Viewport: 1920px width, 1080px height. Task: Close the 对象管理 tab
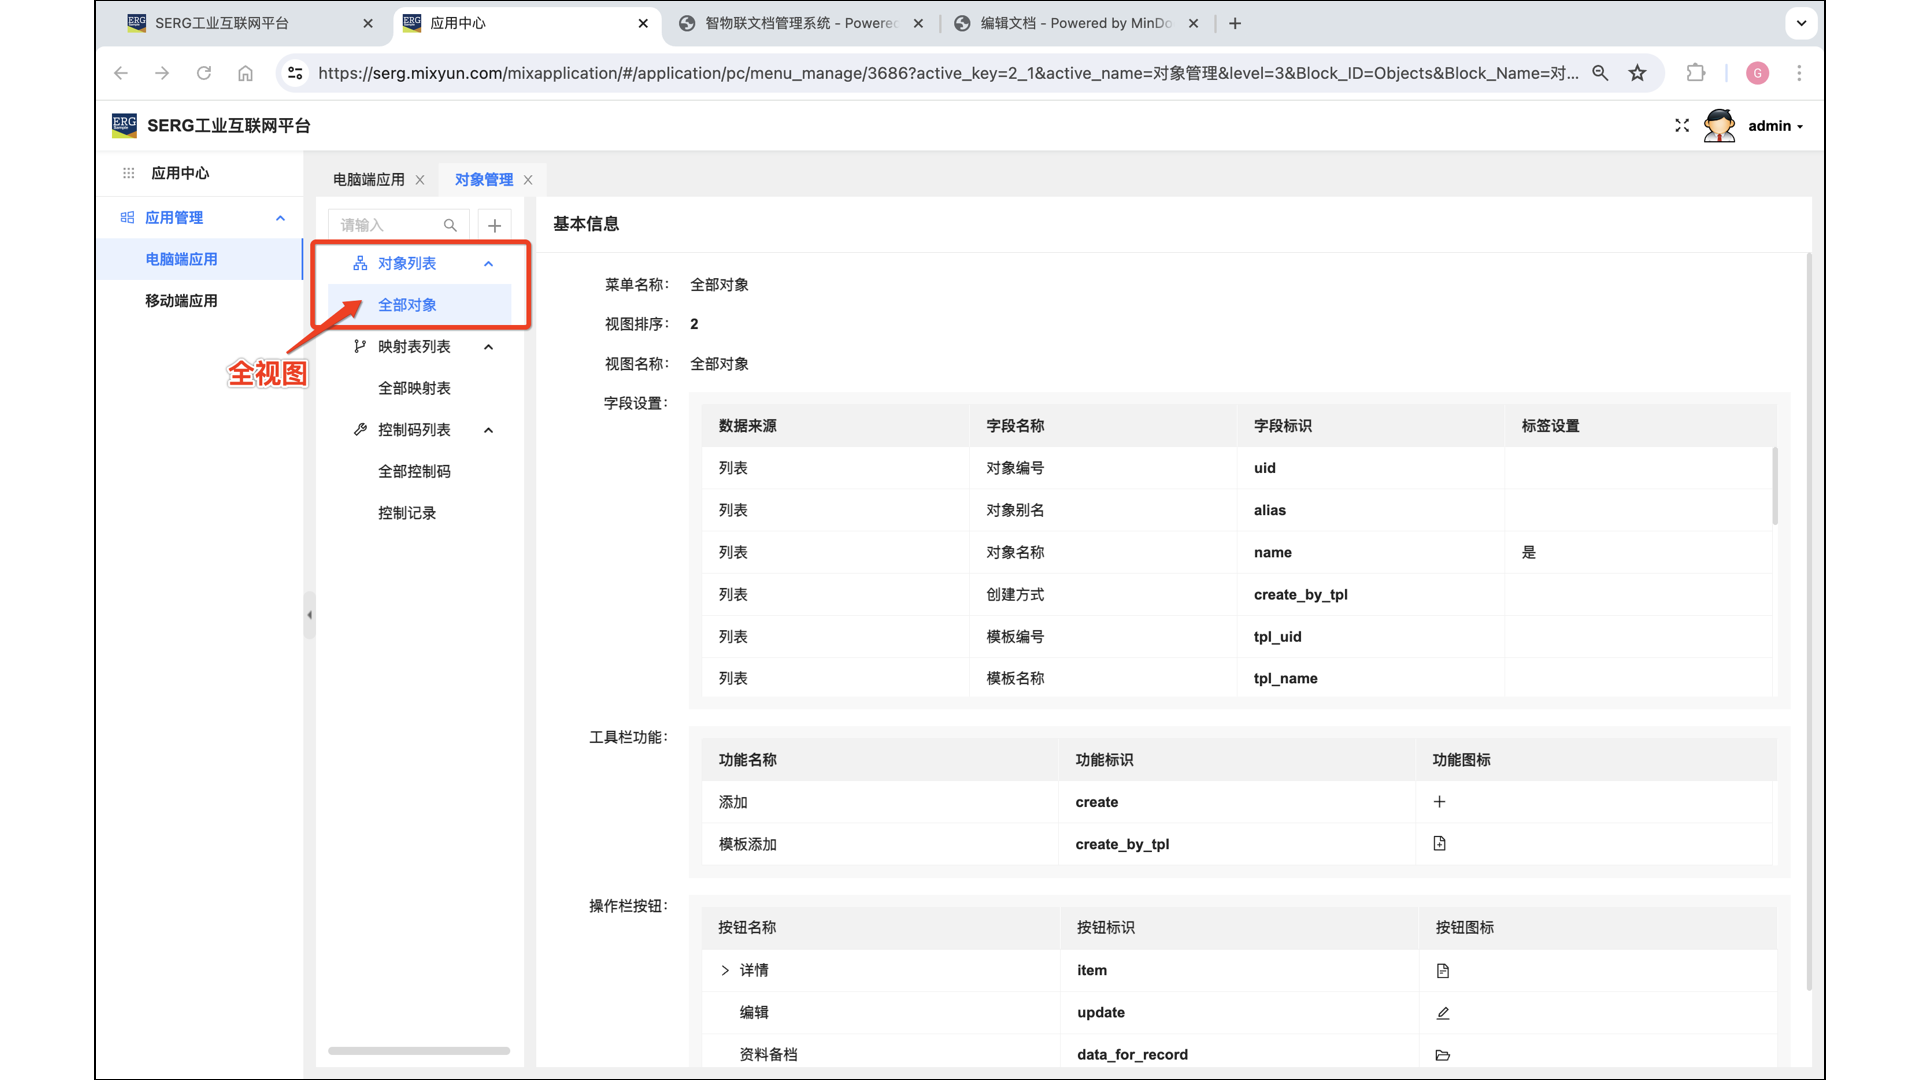528,180
